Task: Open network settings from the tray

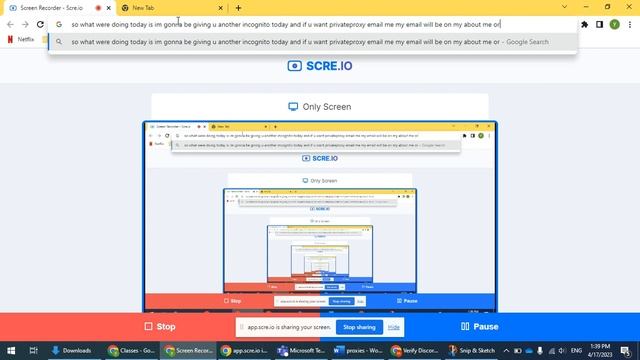Action: tap(551, 350)
